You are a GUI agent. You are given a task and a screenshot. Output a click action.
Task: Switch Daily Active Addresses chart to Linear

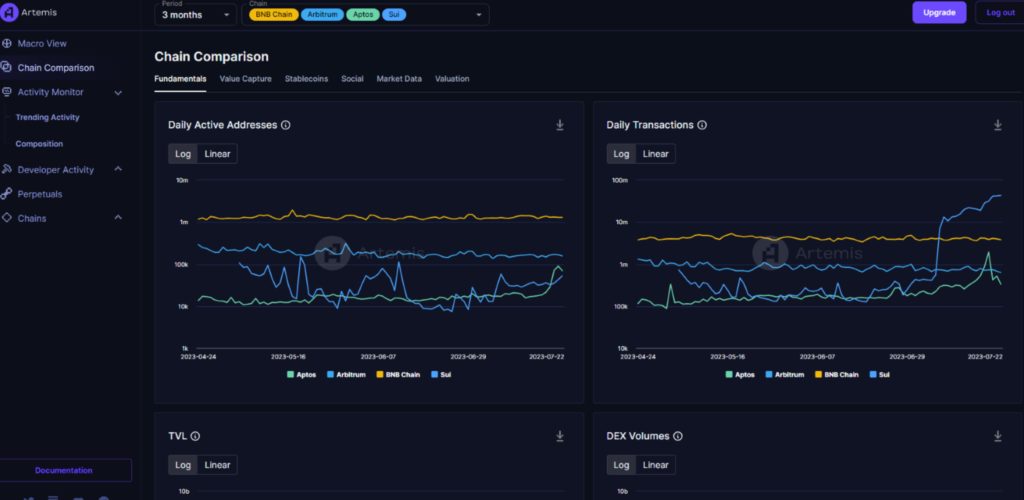[x=218, y=154]
